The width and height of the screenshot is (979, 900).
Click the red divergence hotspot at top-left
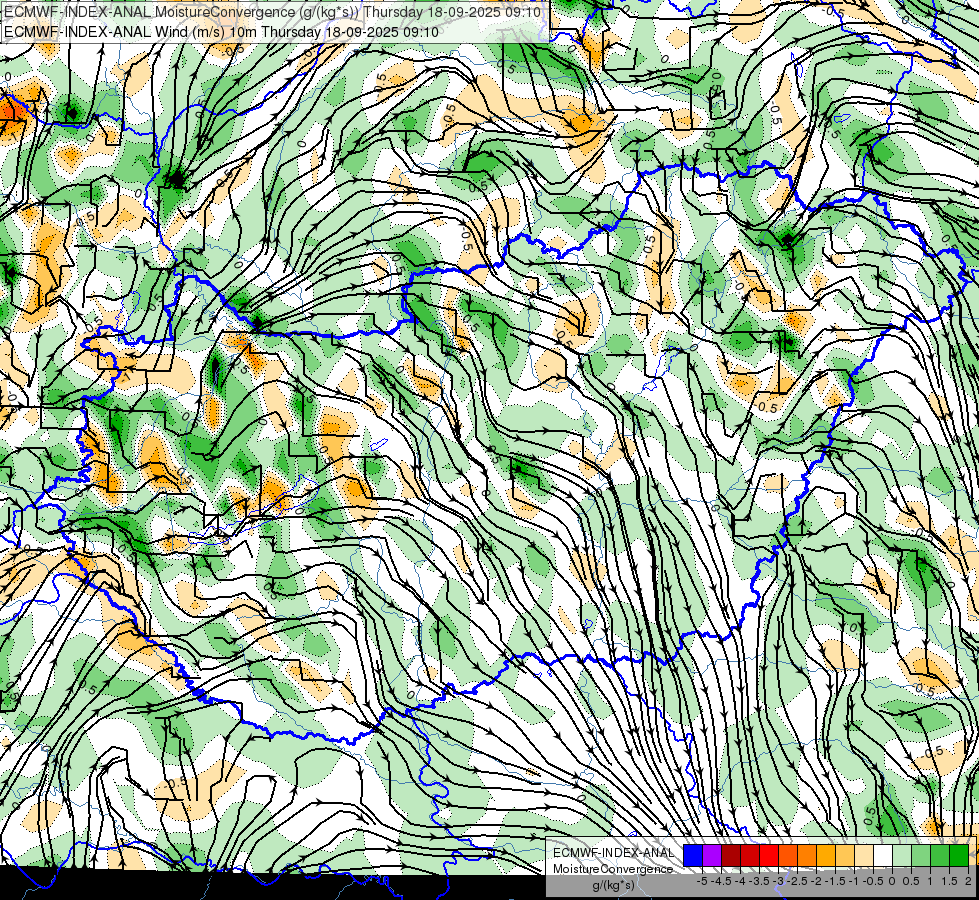click(11, 111)
